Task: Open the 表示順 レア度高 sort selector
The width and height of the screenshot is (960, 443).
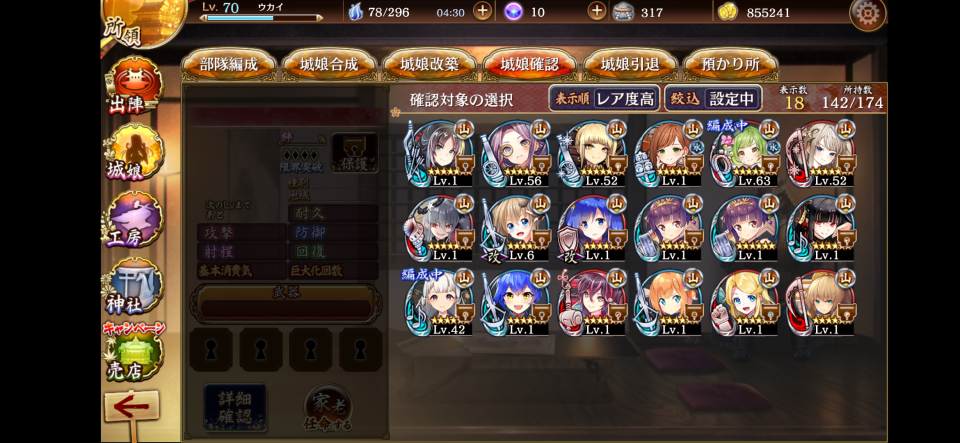Action: [604, 99]
